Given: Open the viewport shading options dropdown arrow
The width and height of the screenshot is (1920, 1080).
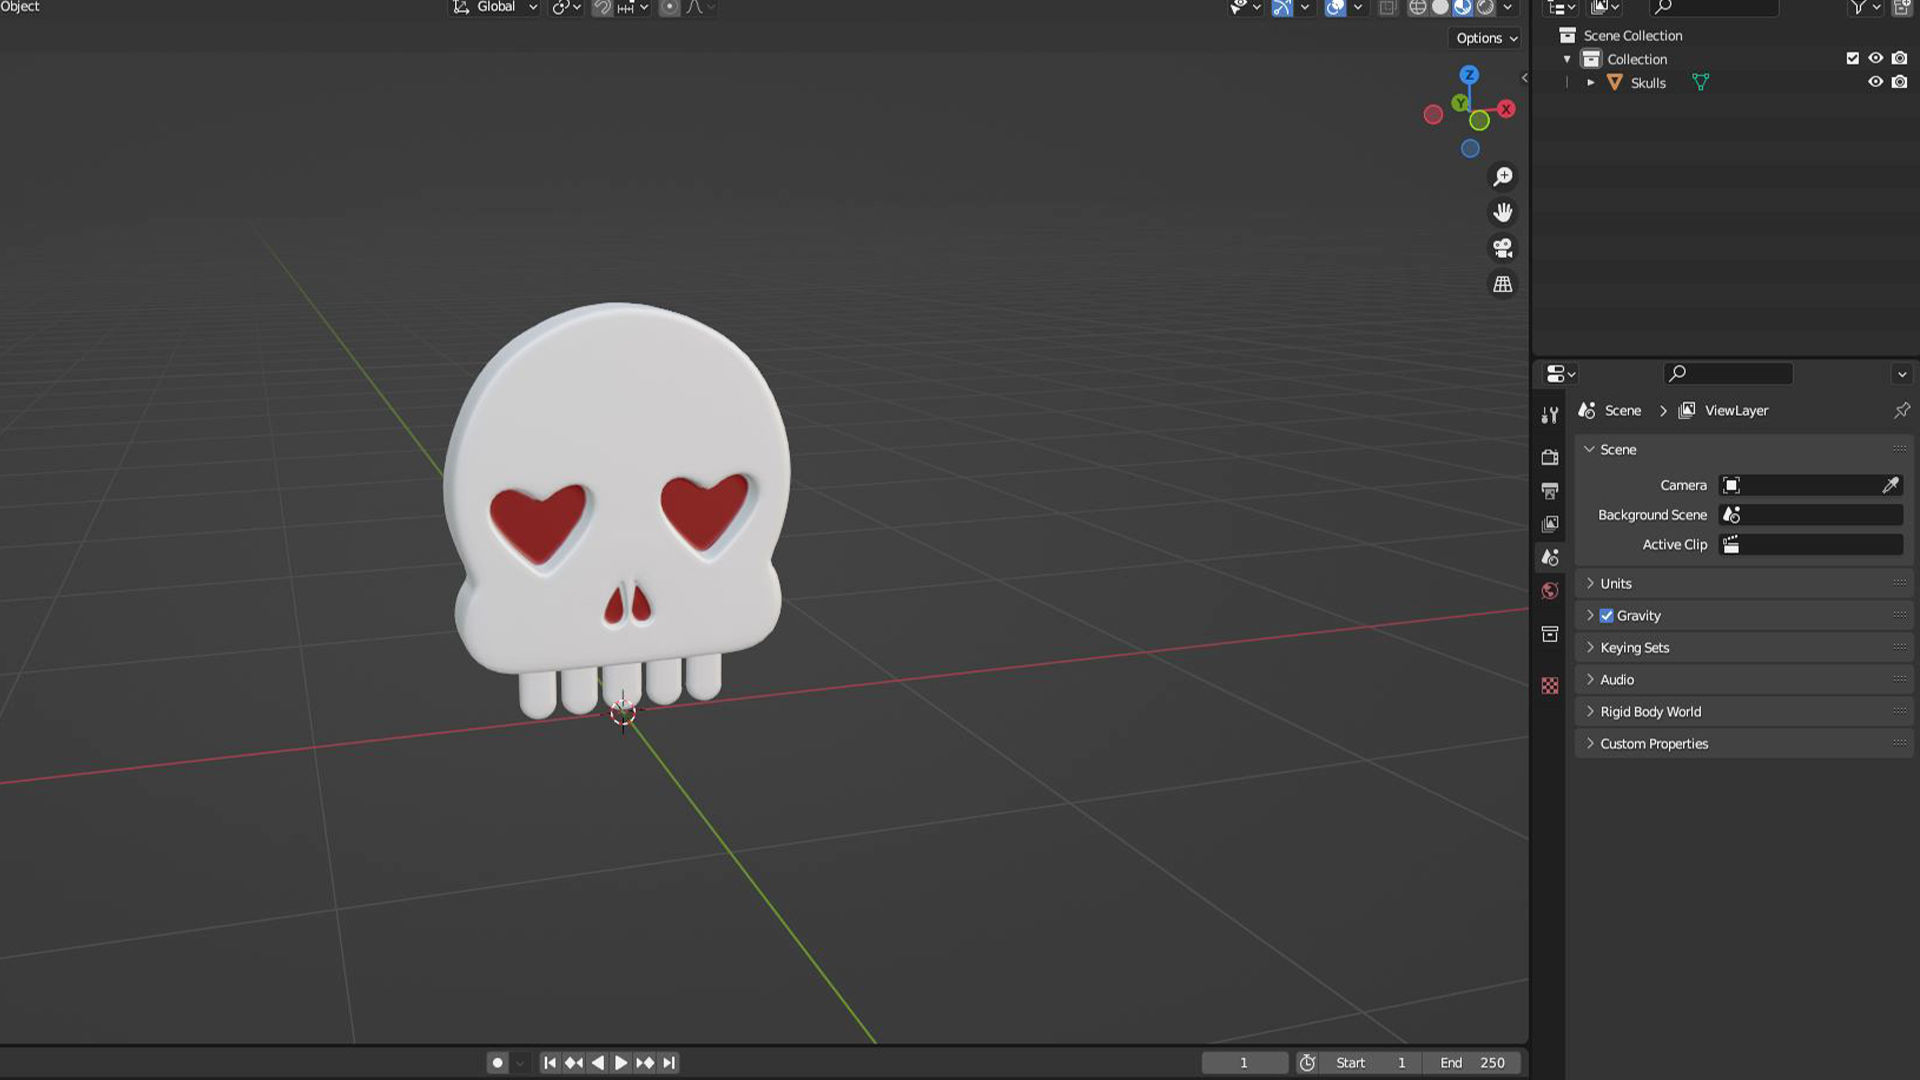Looking at the screenshot, I should coord(1508,8).
